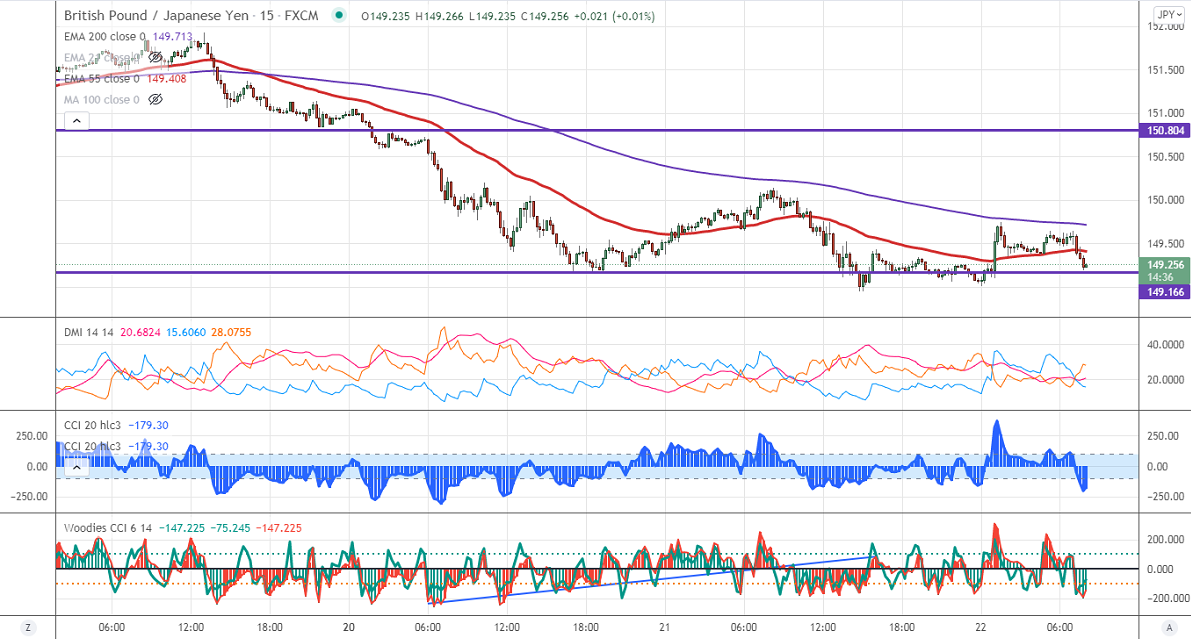
Task: Click the Woodies CCI value -75.245
Action: [230, 528]
